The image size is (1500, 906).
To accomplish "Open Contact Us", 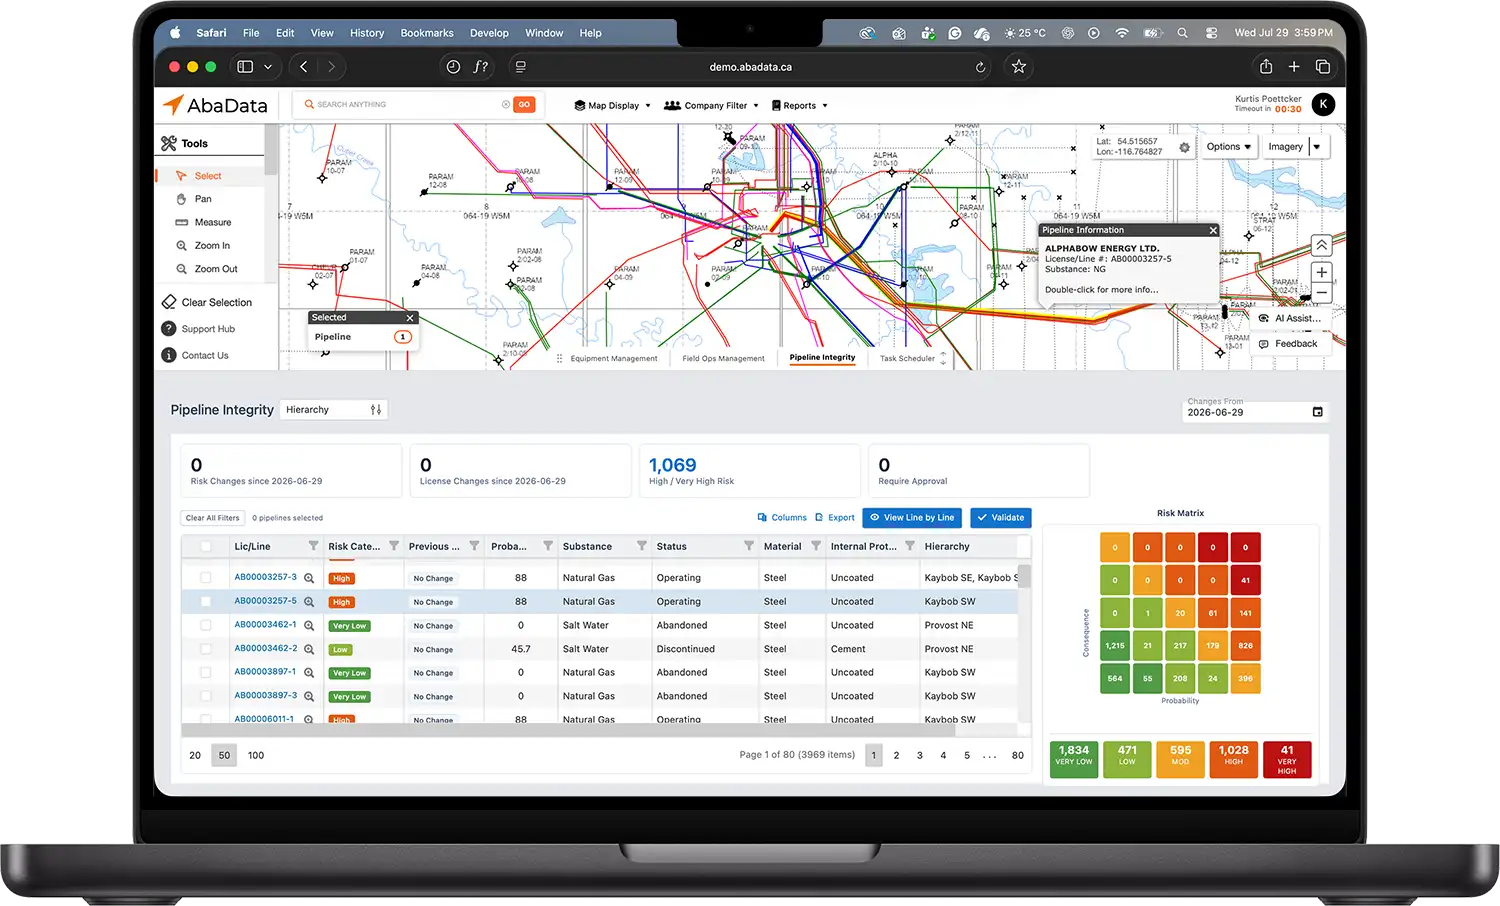I will [196, 355].
